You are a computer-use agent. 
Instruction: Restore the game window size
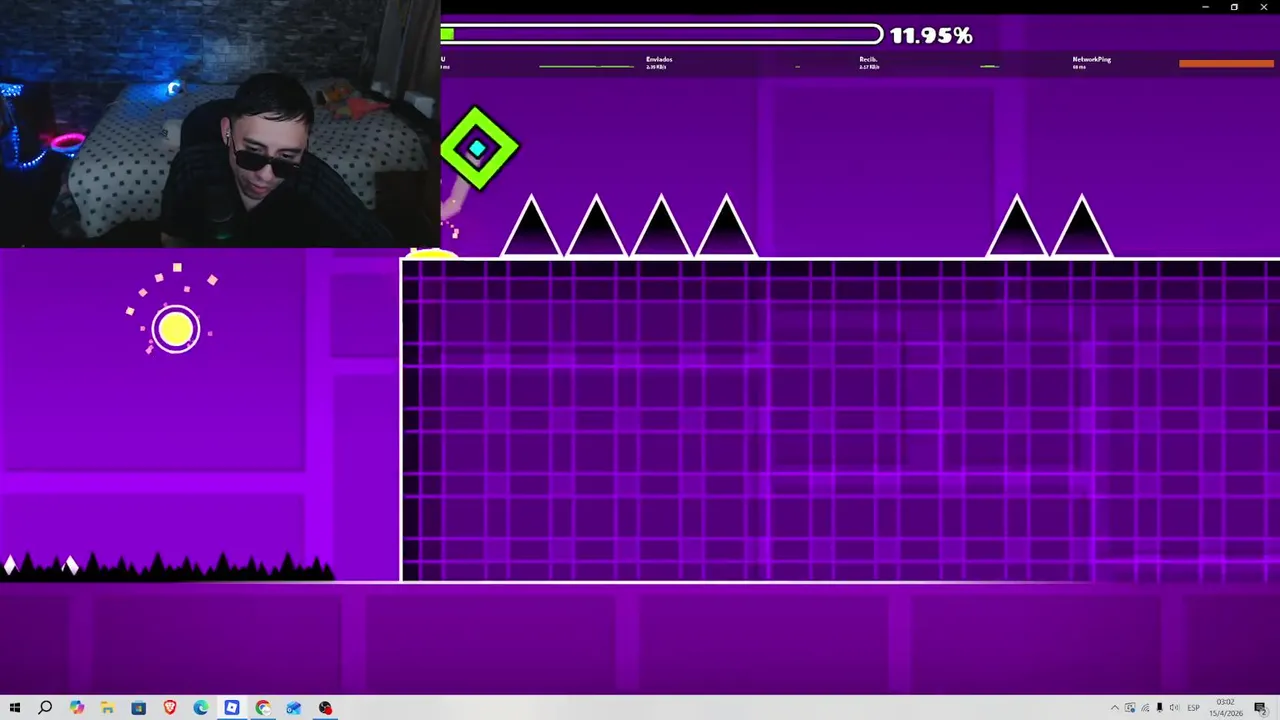(x=1234, y=7)
